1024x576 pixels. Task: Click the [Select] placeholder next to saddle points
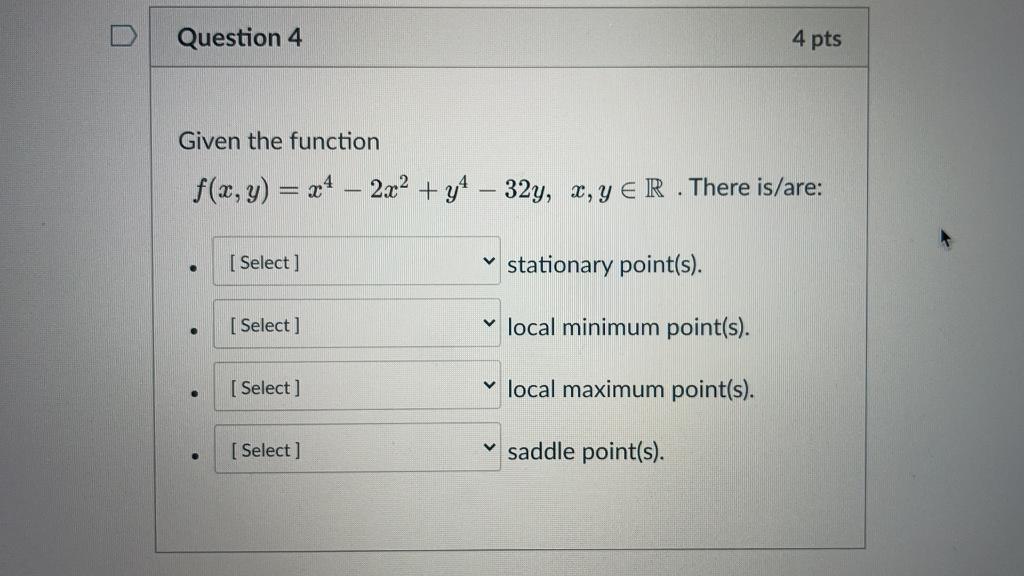(264, 449)
